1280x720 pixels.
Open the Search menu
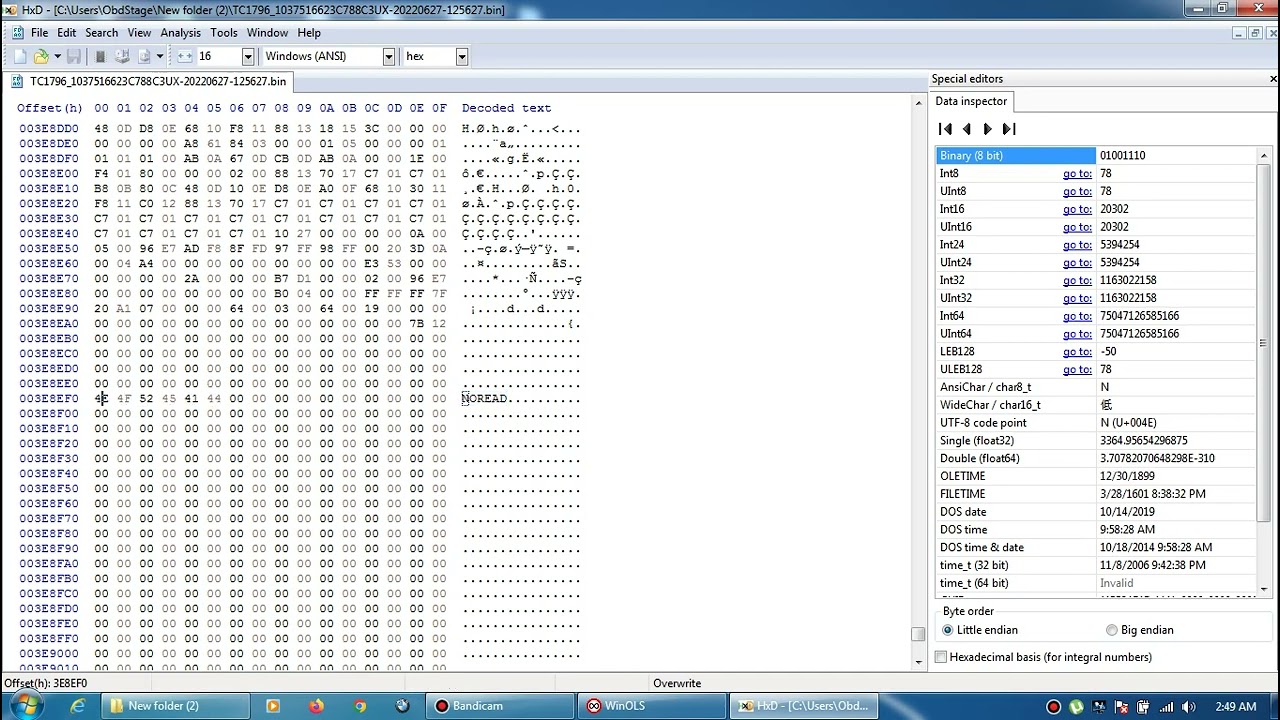101,33
